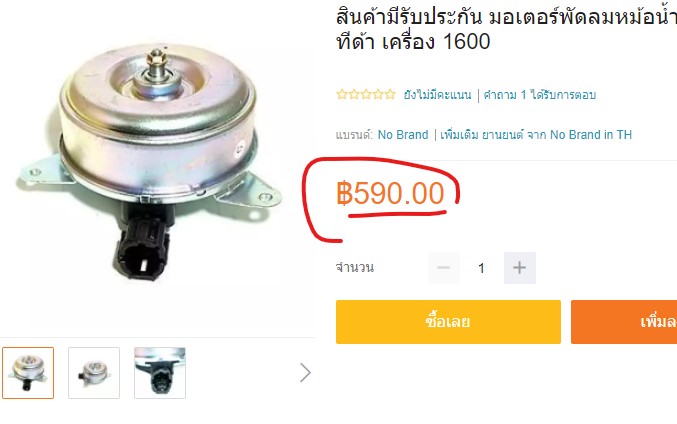Image resolution: width=677 pixels, height=424 pixels.
Task: Click the yellow ซื้อเลย buy now button
Action: pos(448,322)
